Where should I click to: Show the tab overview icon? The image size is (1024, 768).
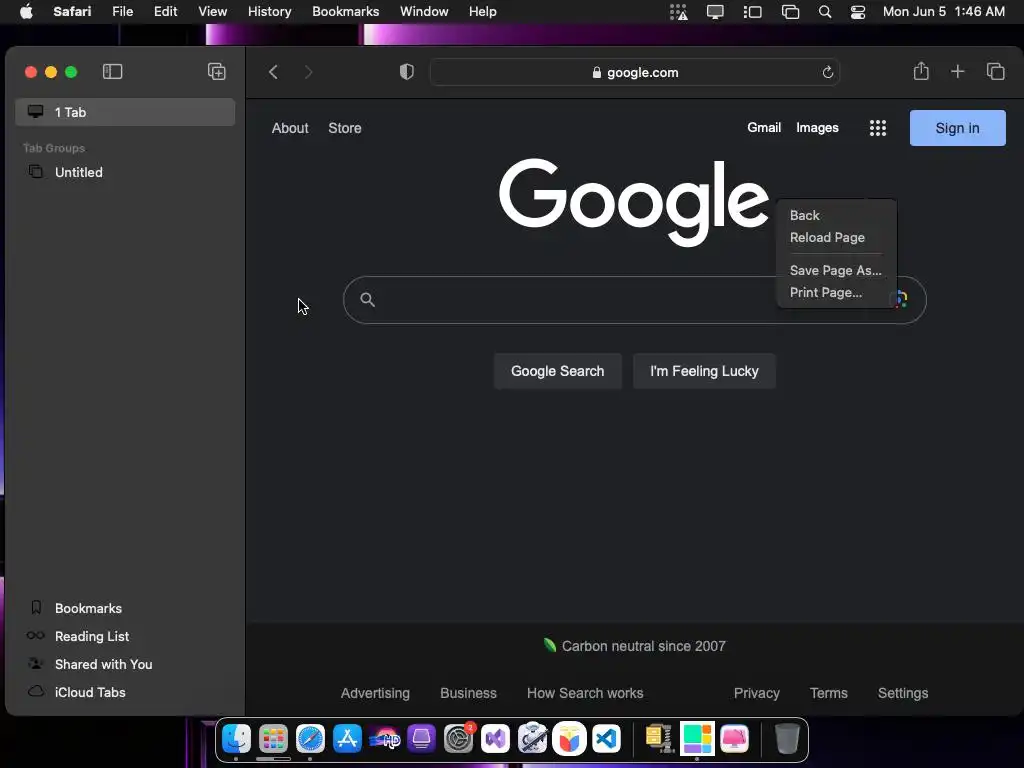click(x=995, y=72)
